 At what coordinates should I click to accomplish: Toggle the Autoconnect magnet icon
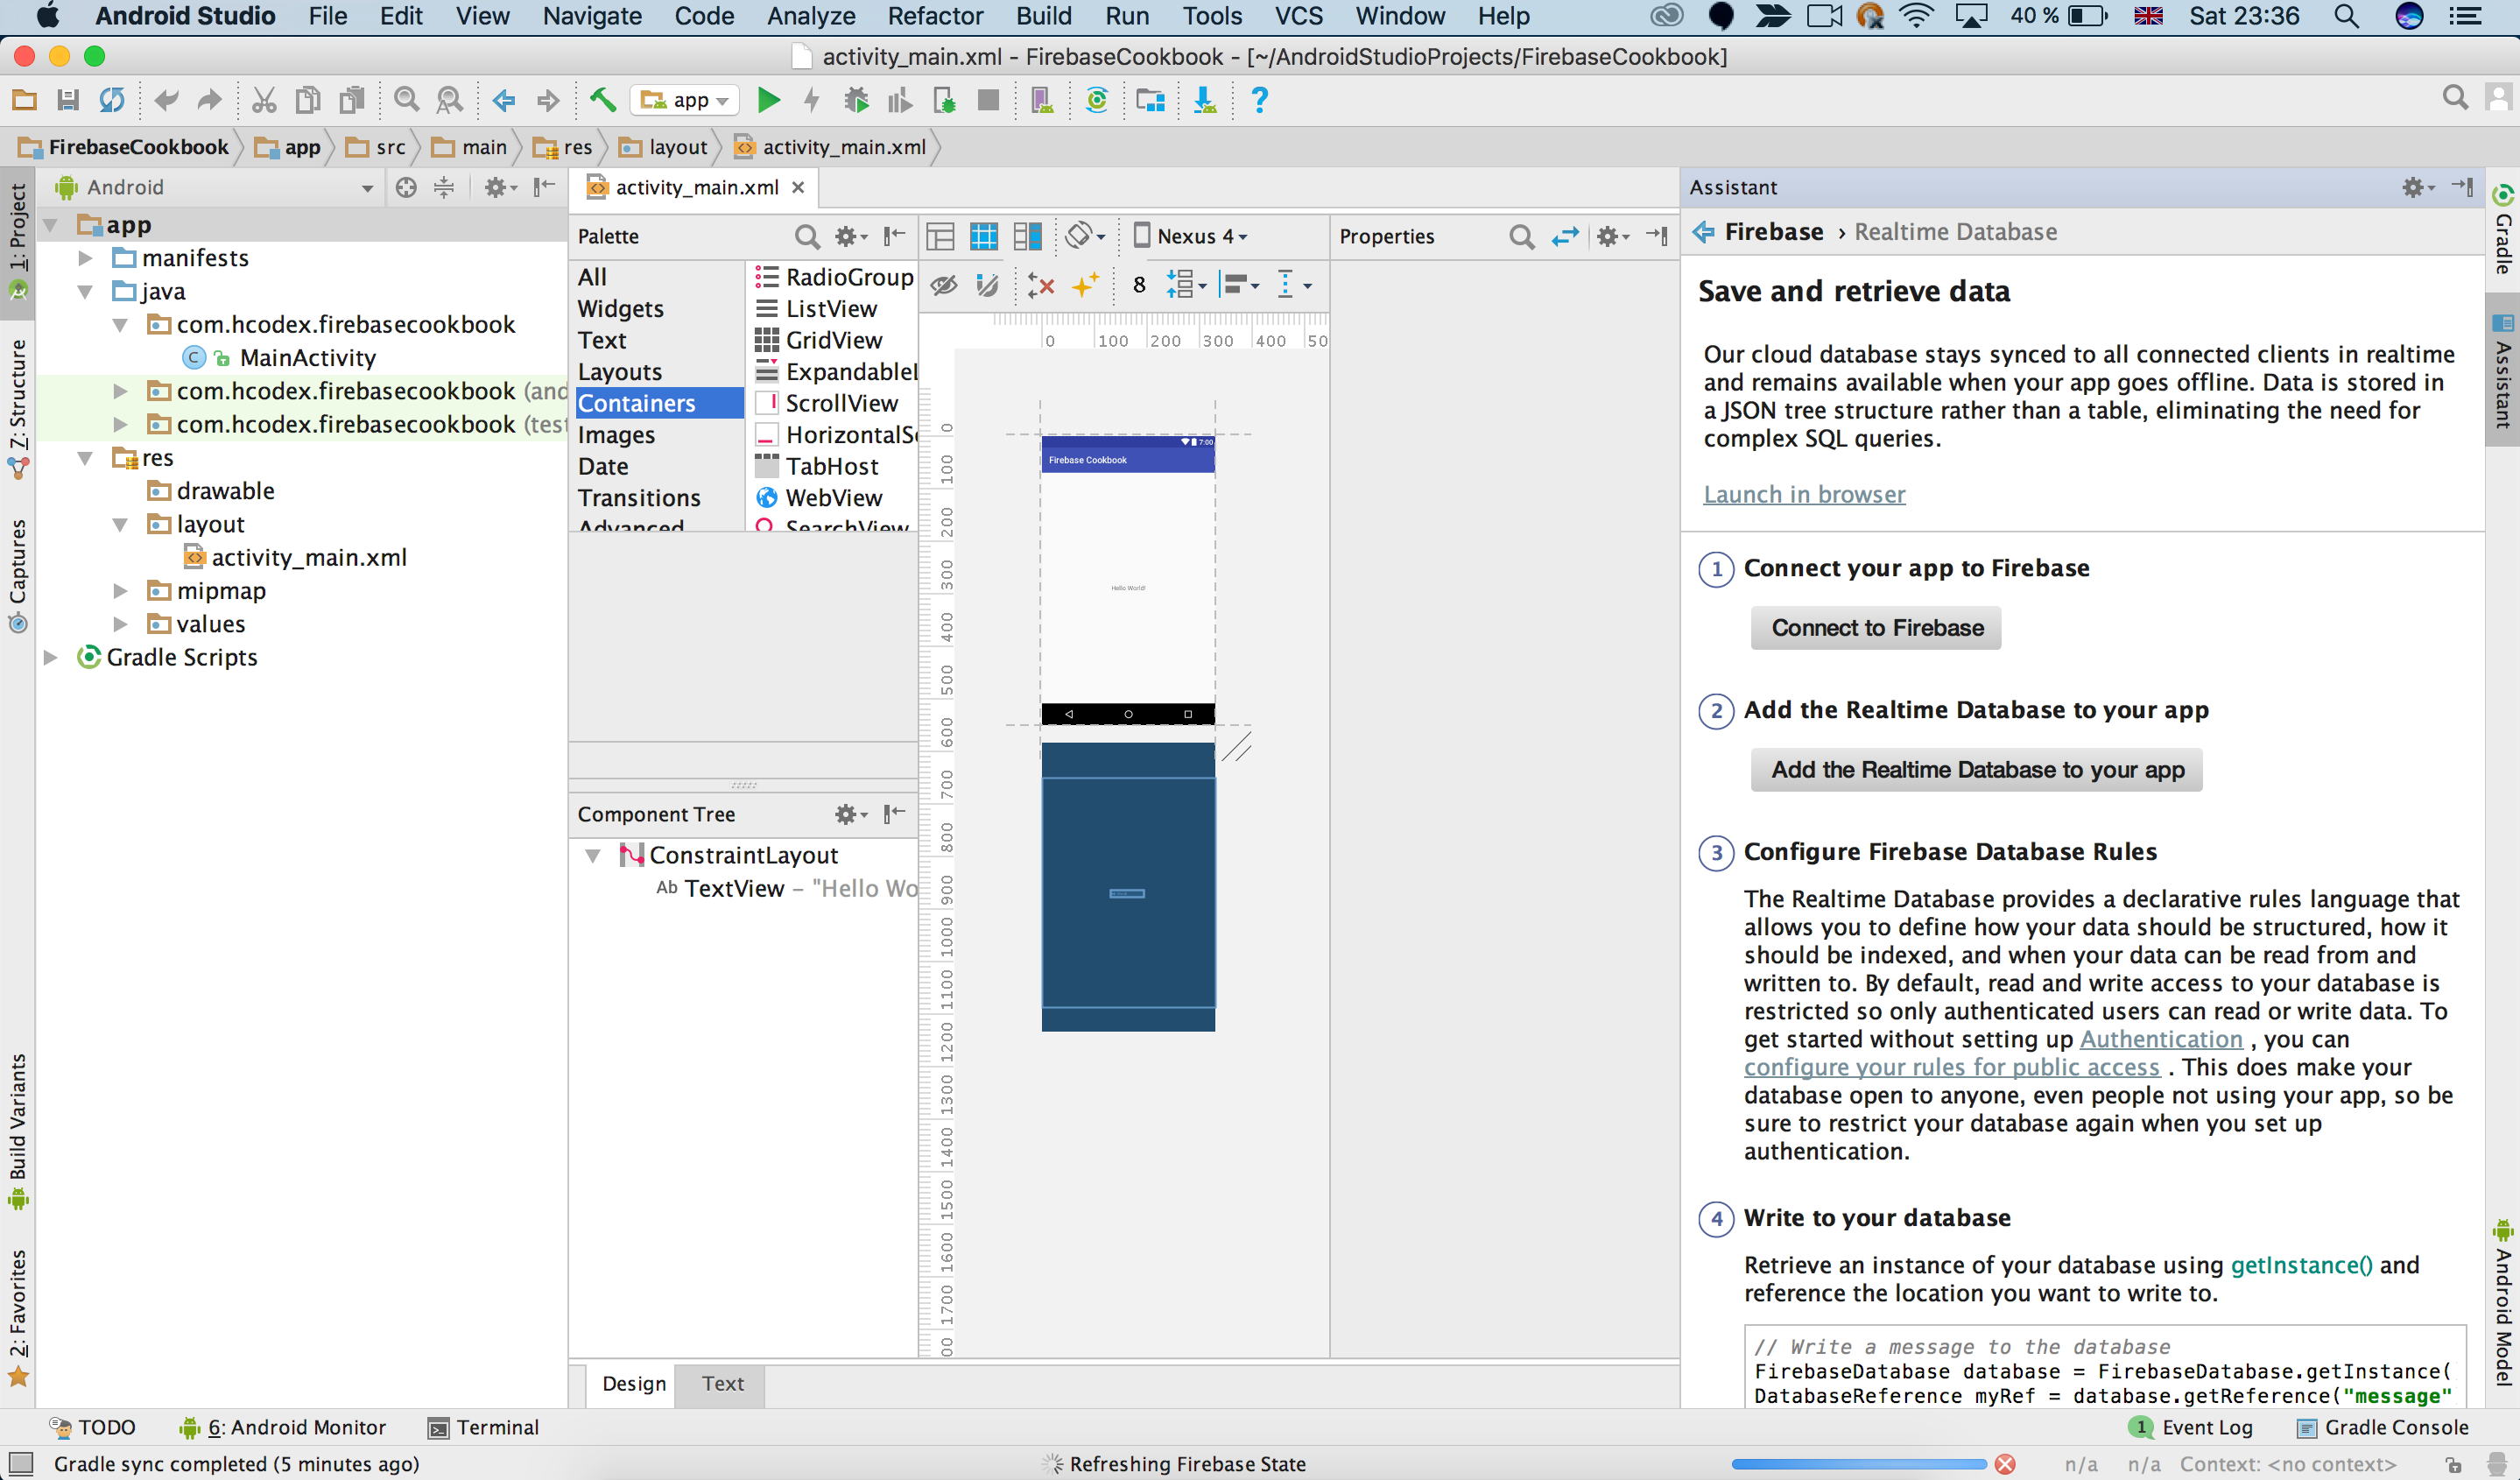coord(987,286)
